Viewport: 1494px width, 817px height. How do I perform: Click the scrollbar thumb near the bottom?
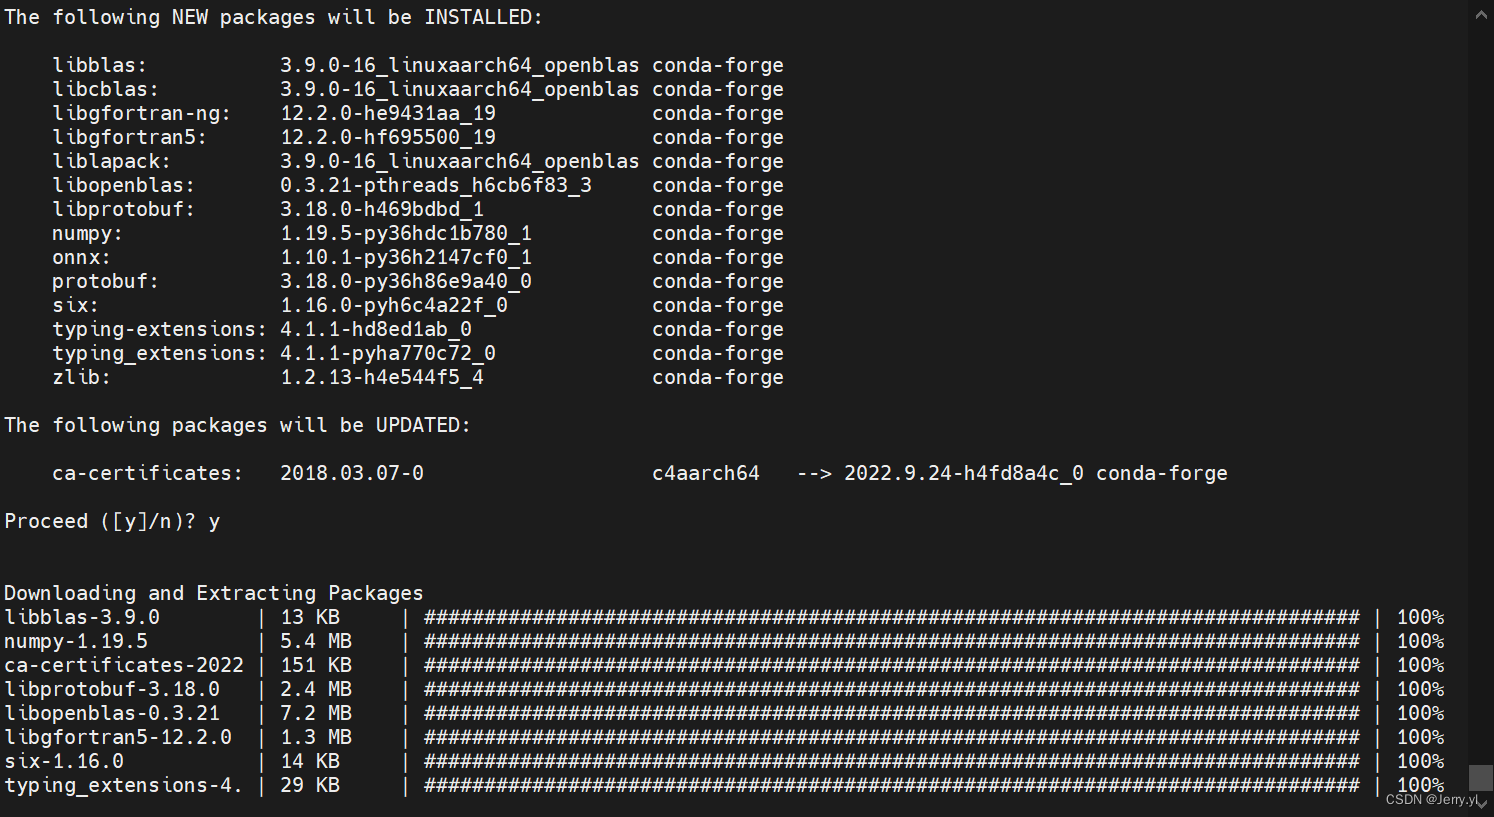(1481, 777)
